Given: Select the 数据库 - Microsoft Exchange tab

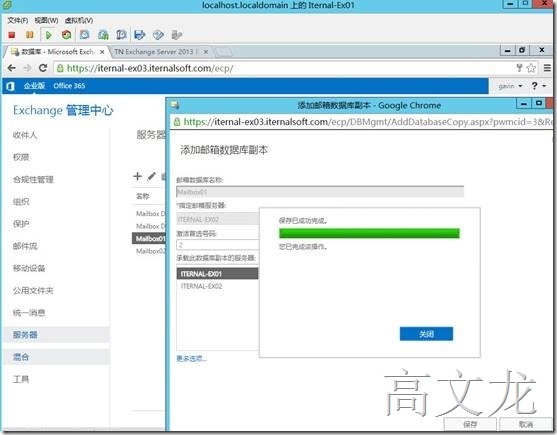Looking at the screenshot, I should pos(57,52).
